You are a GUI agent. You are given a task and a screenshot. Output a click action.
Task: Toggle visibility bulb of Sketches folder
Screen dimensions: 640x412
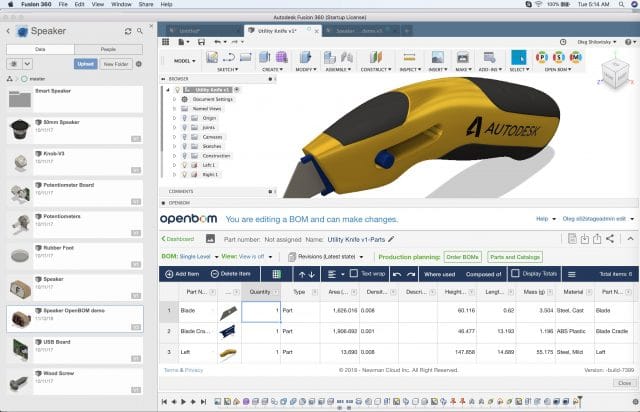pyautogui.click(x=184, y=146)
